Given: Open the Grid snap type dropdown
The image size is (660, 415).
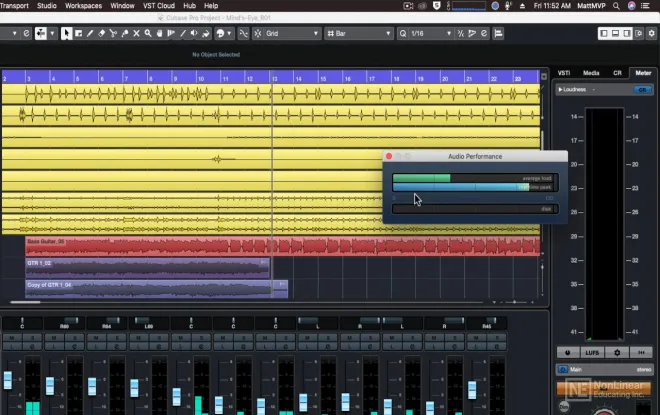Looking at the screenshot, I should (x=293, y=33).
